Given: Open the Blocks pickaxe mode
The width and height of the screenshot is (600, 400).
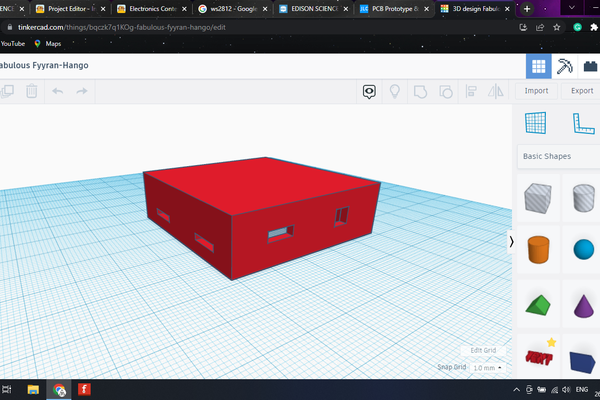Looking at the screenshot, I should click(x=564, y=66).
